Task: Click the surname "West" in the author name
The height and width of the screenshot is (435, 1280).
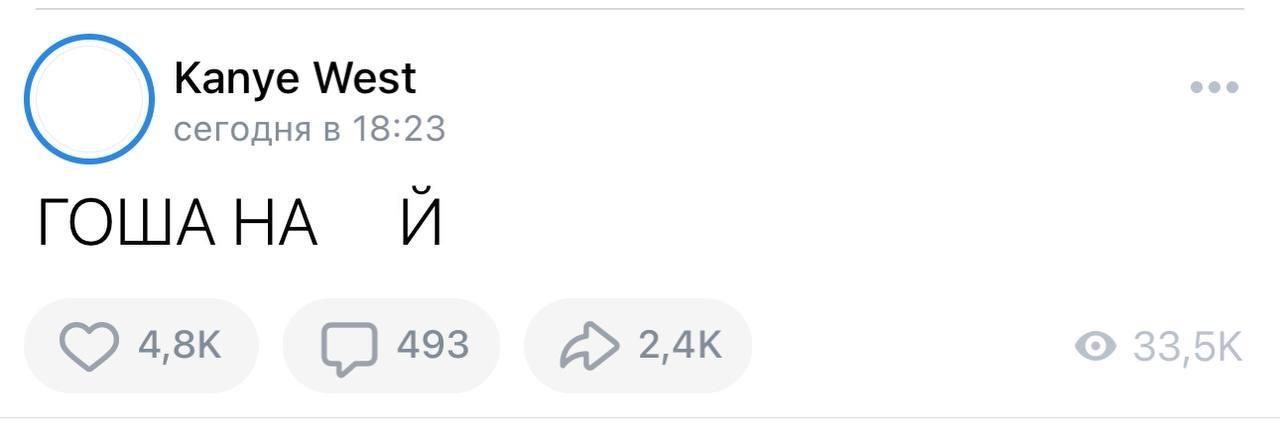Action: (x=366, y=78)
